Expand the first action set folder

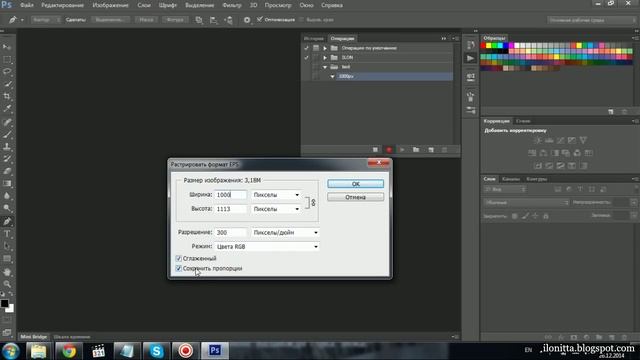click(325, 48)
